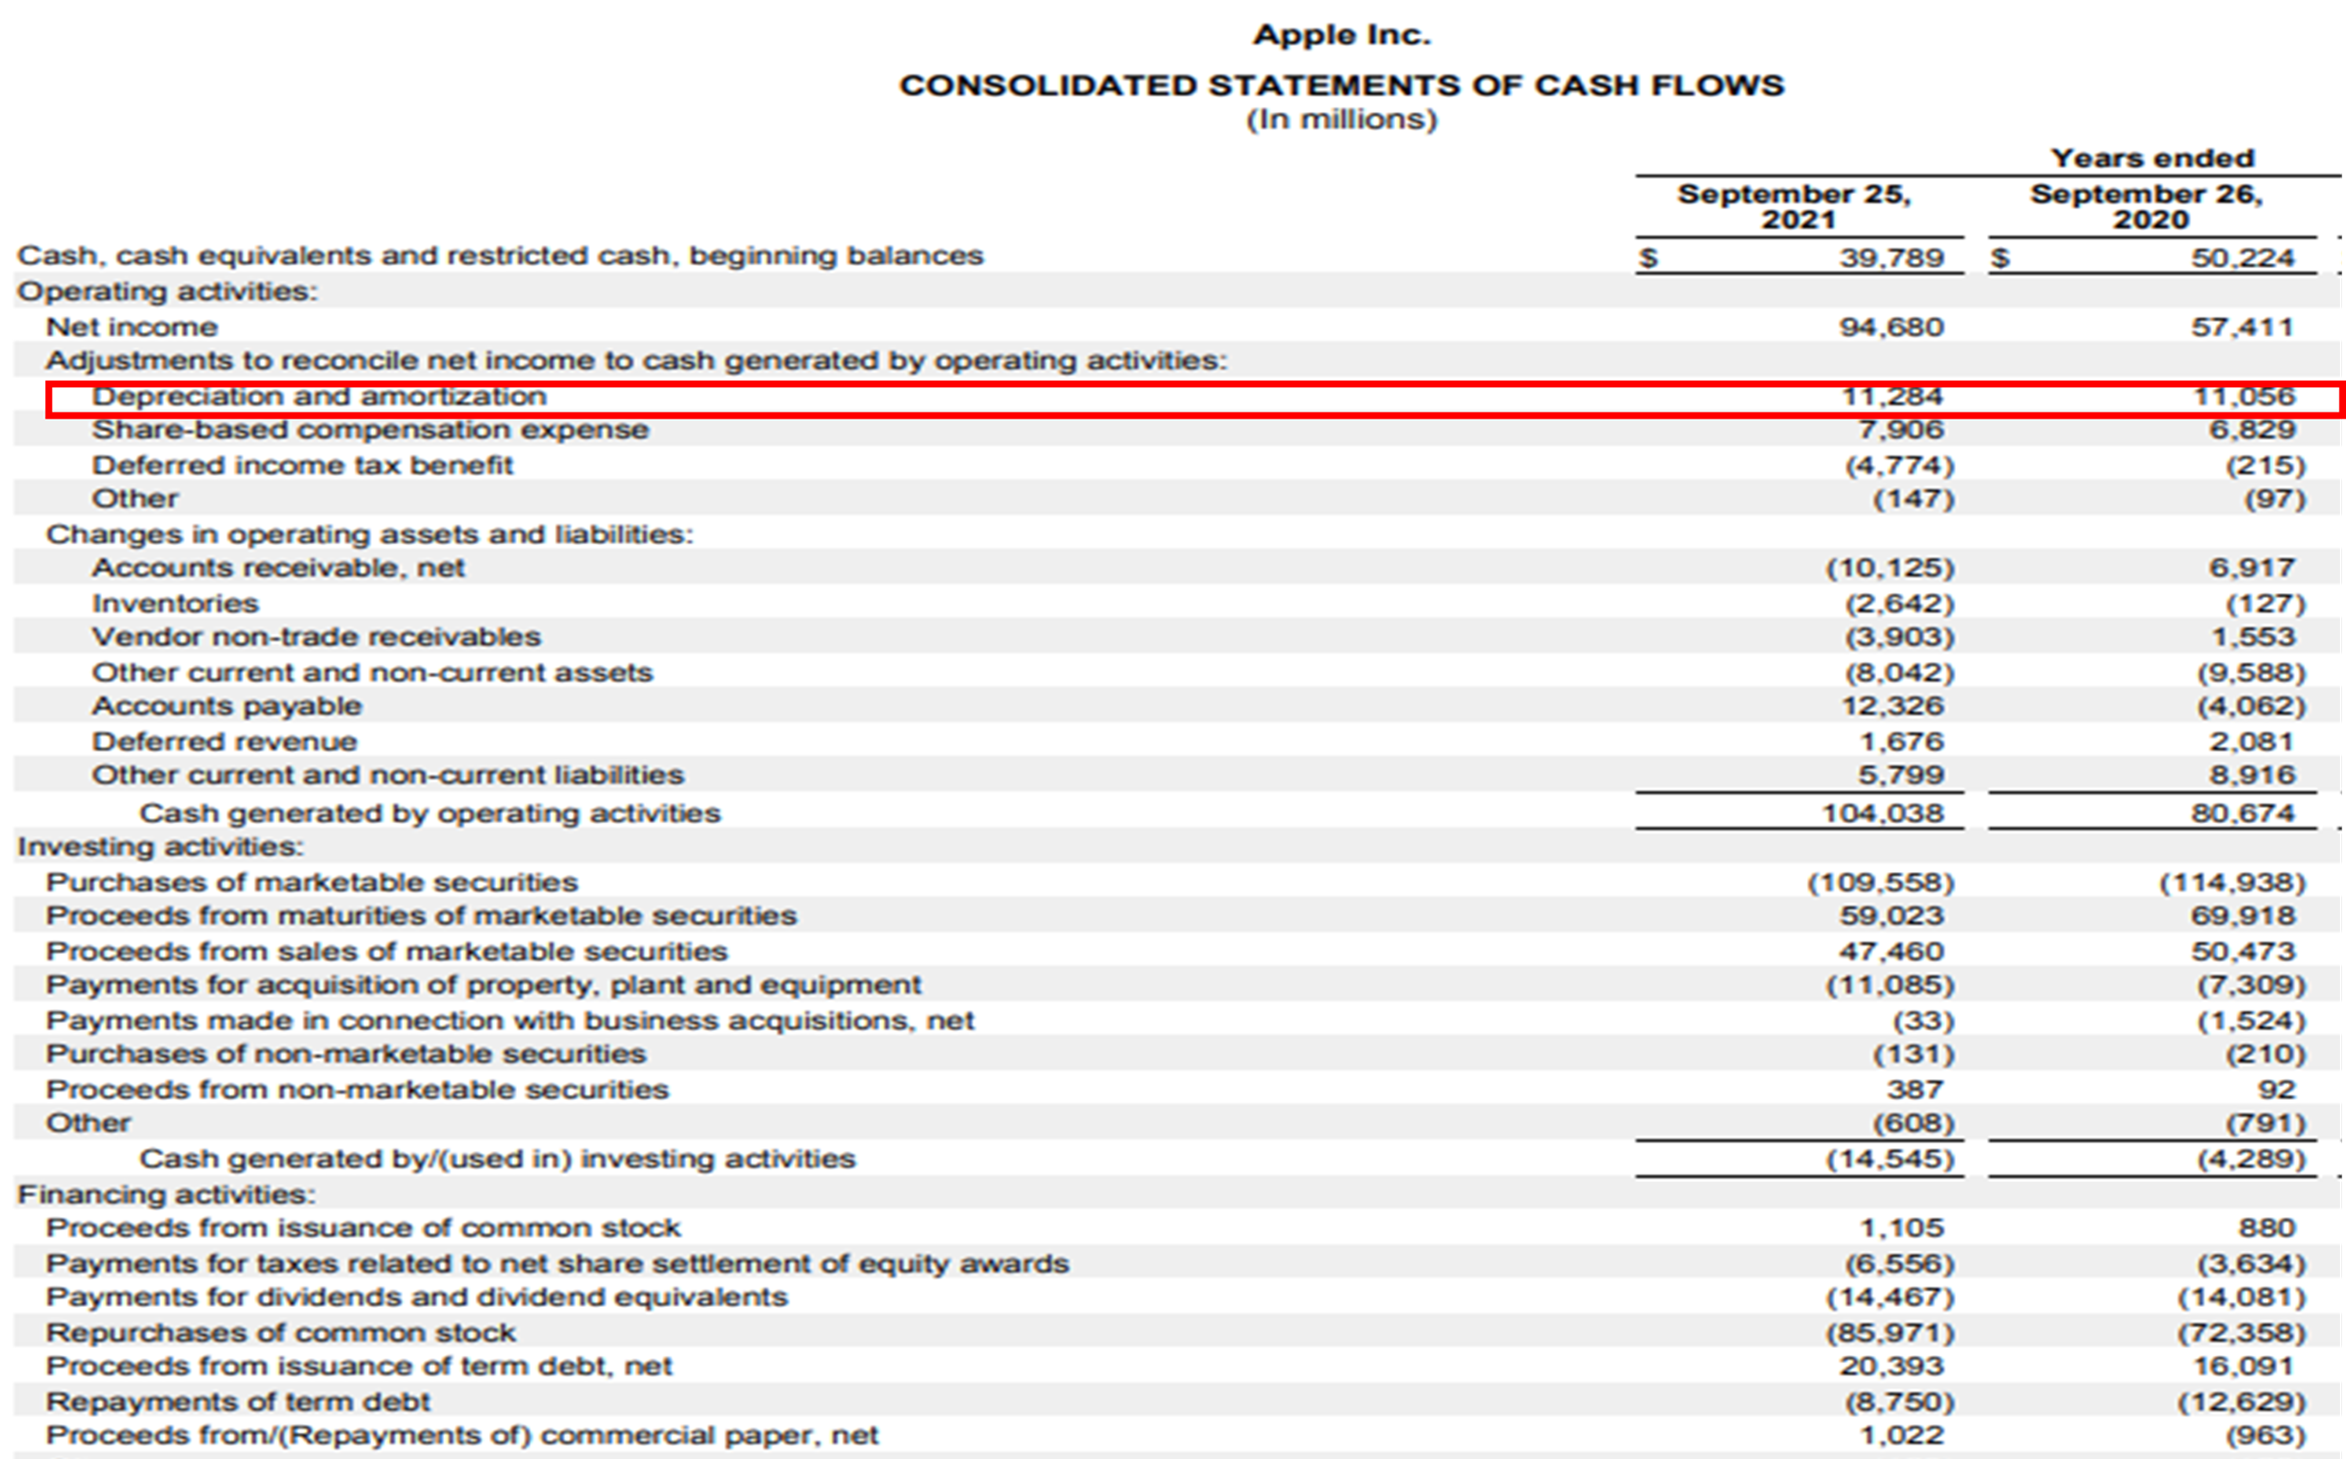Click 'Cash generated by/(used in) investing activities'
The width and height of the screenshot is (2346, 1459).
click(497, 1158)
